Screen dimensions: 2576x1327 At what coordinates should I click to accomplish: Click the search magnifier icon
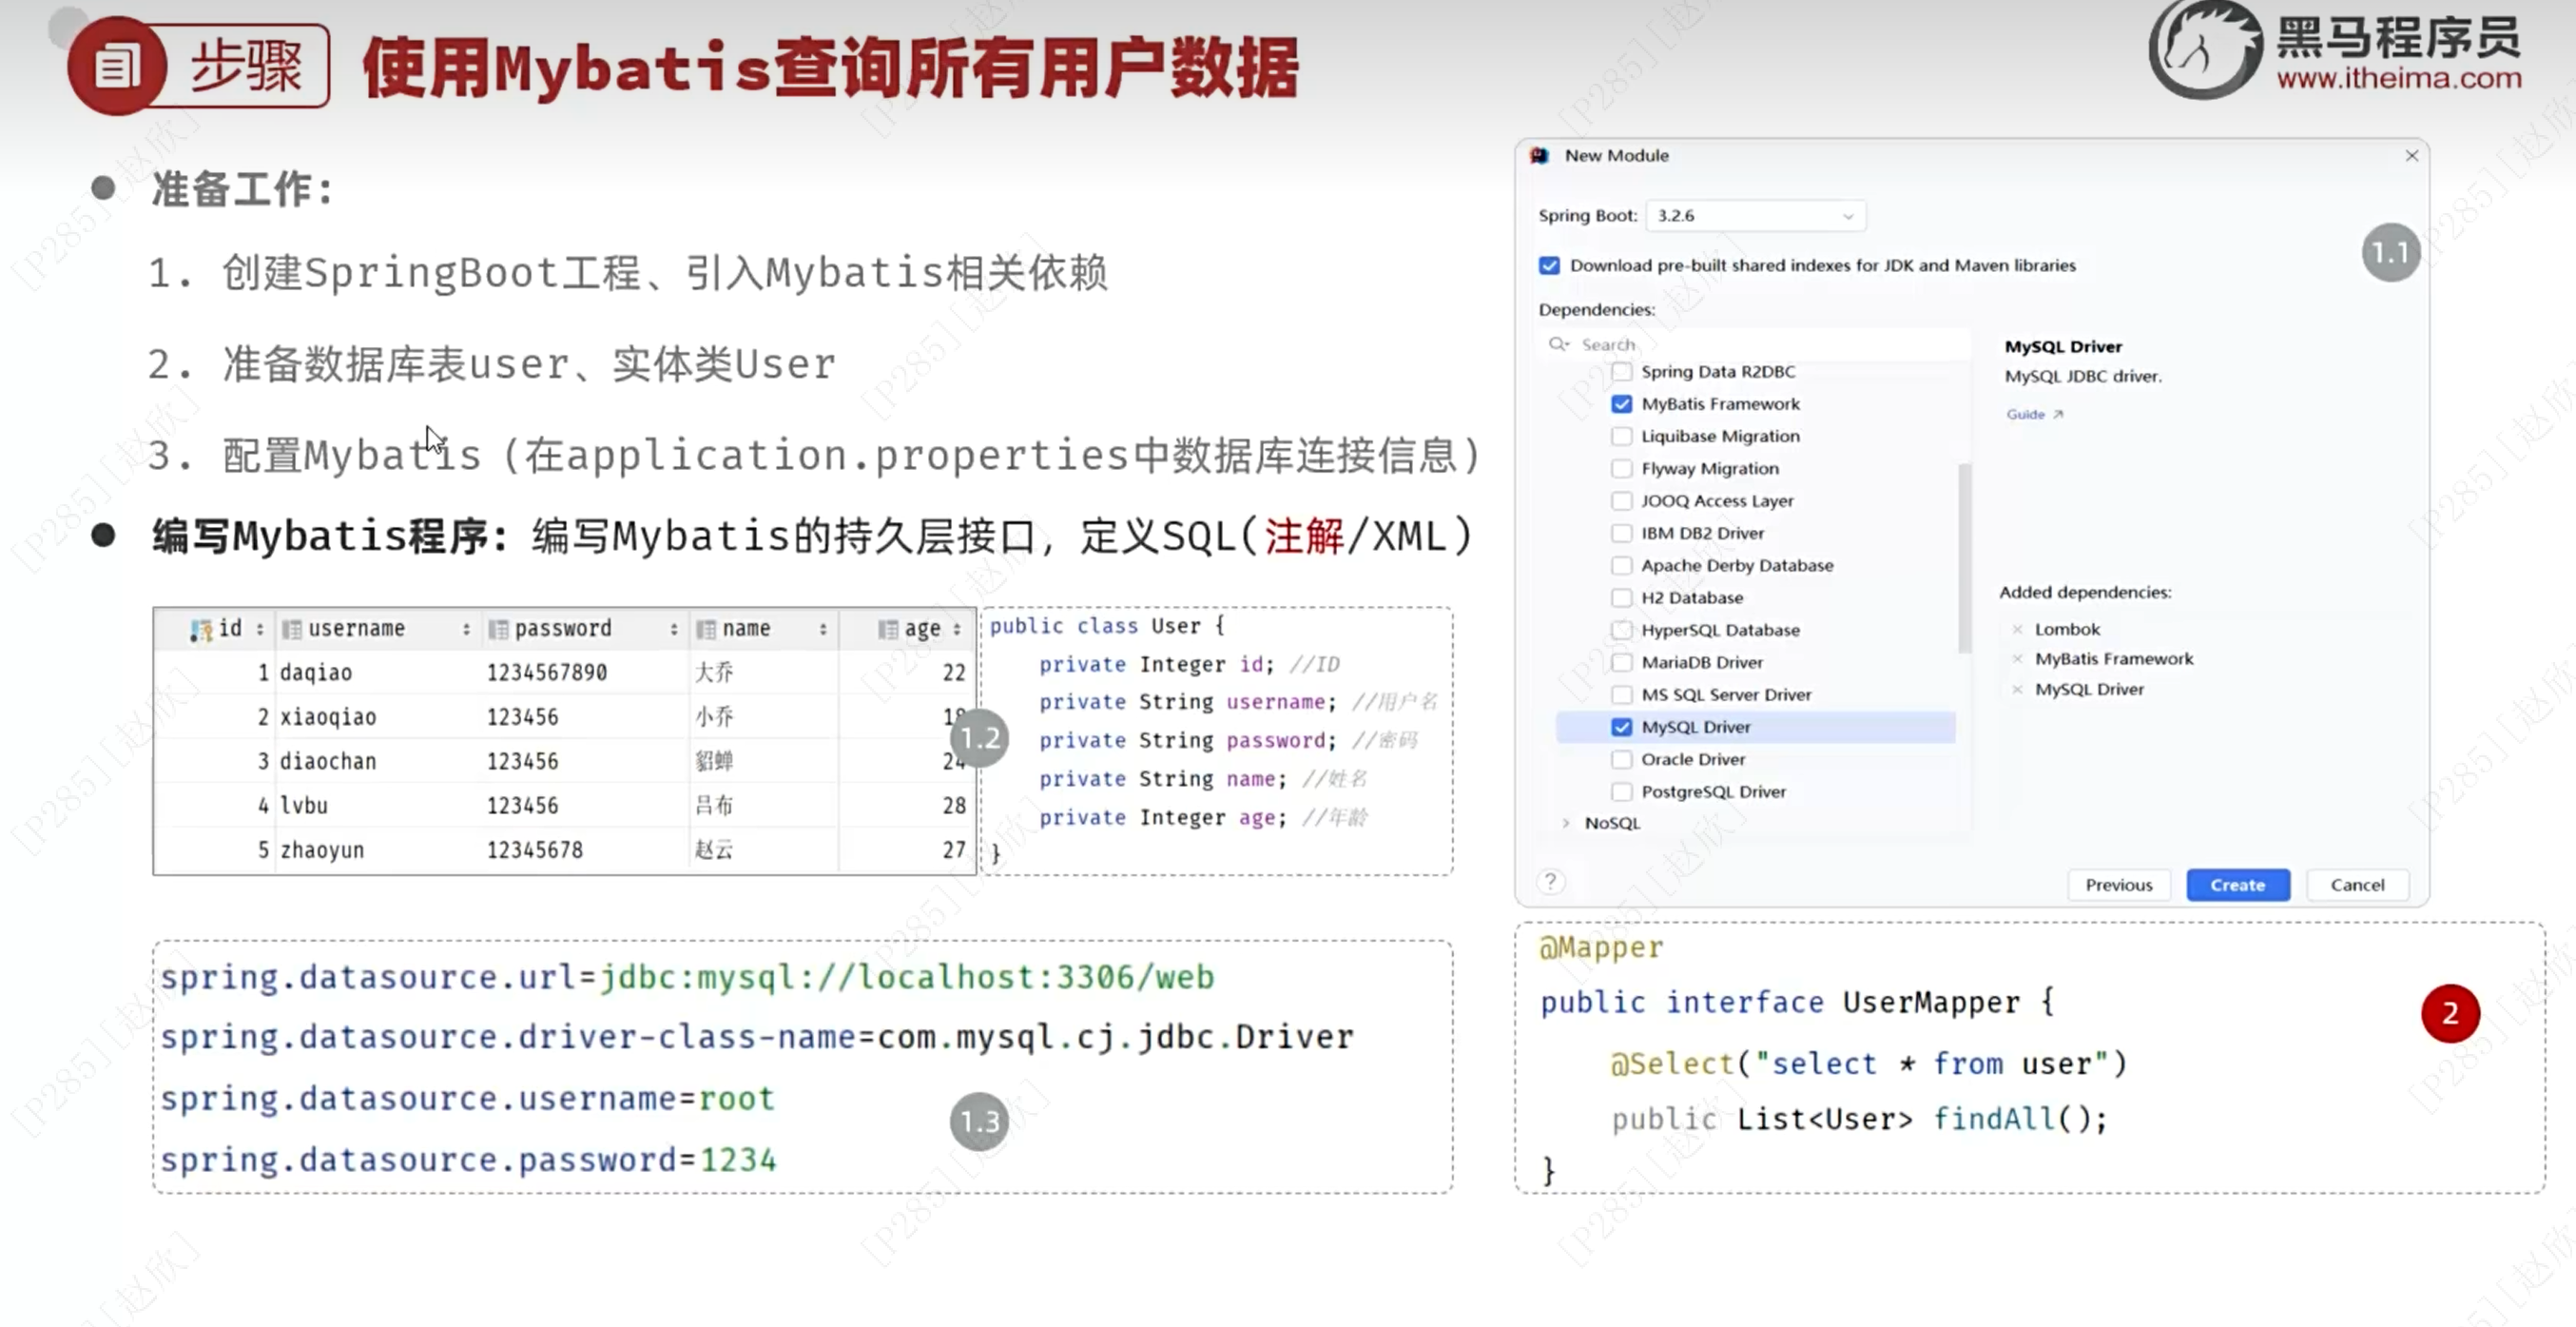coord(1558,344)
